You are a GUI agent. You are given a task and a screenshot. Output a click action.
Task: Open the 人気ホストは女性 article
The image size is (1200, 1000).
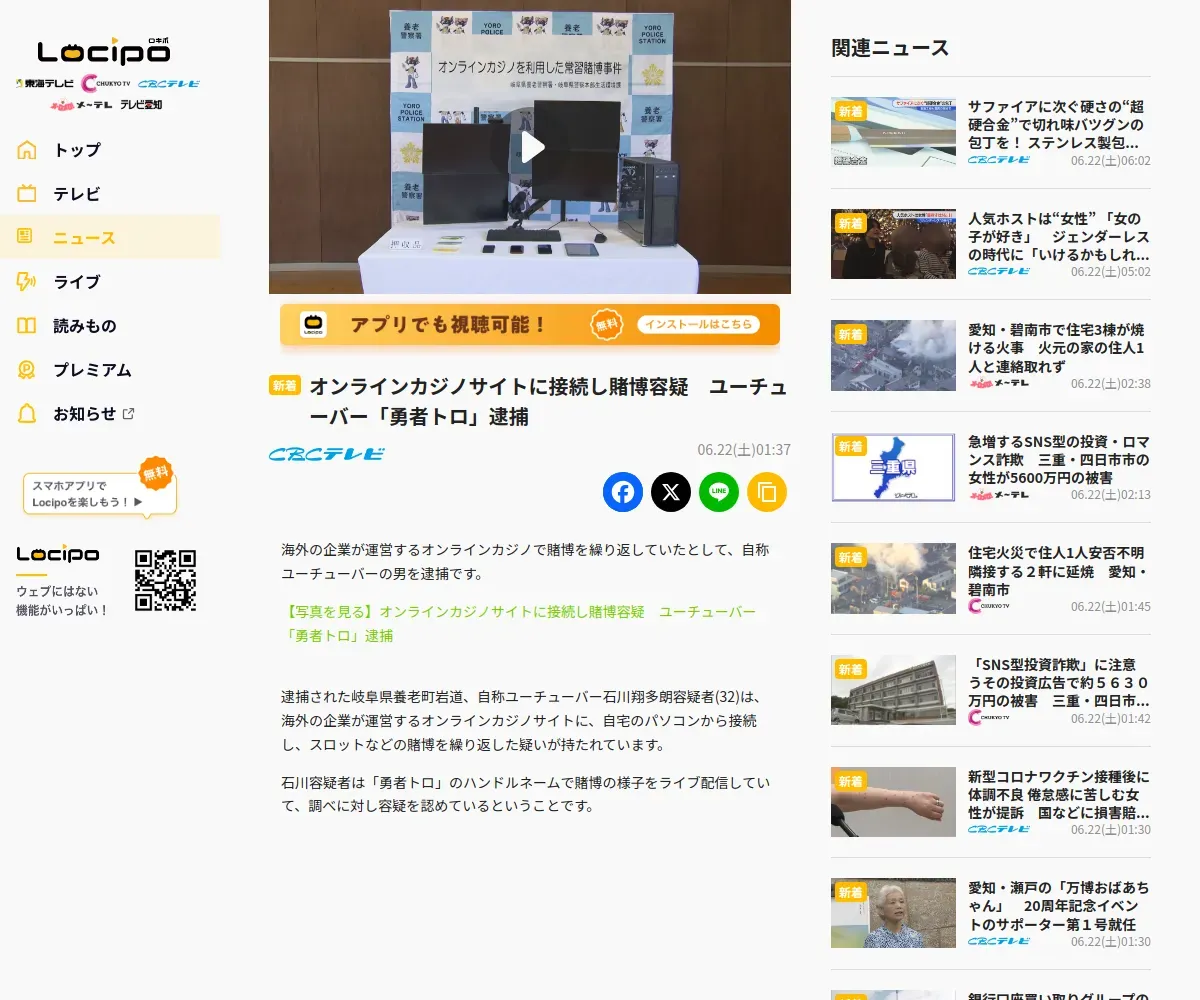[x=1059, y=237]
